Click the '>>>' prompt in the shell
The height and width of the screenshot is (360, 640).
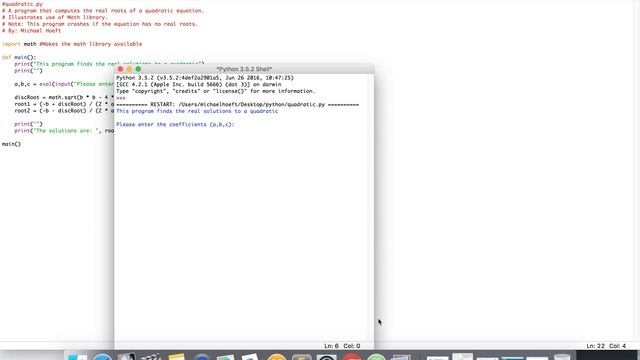(120, 98)
